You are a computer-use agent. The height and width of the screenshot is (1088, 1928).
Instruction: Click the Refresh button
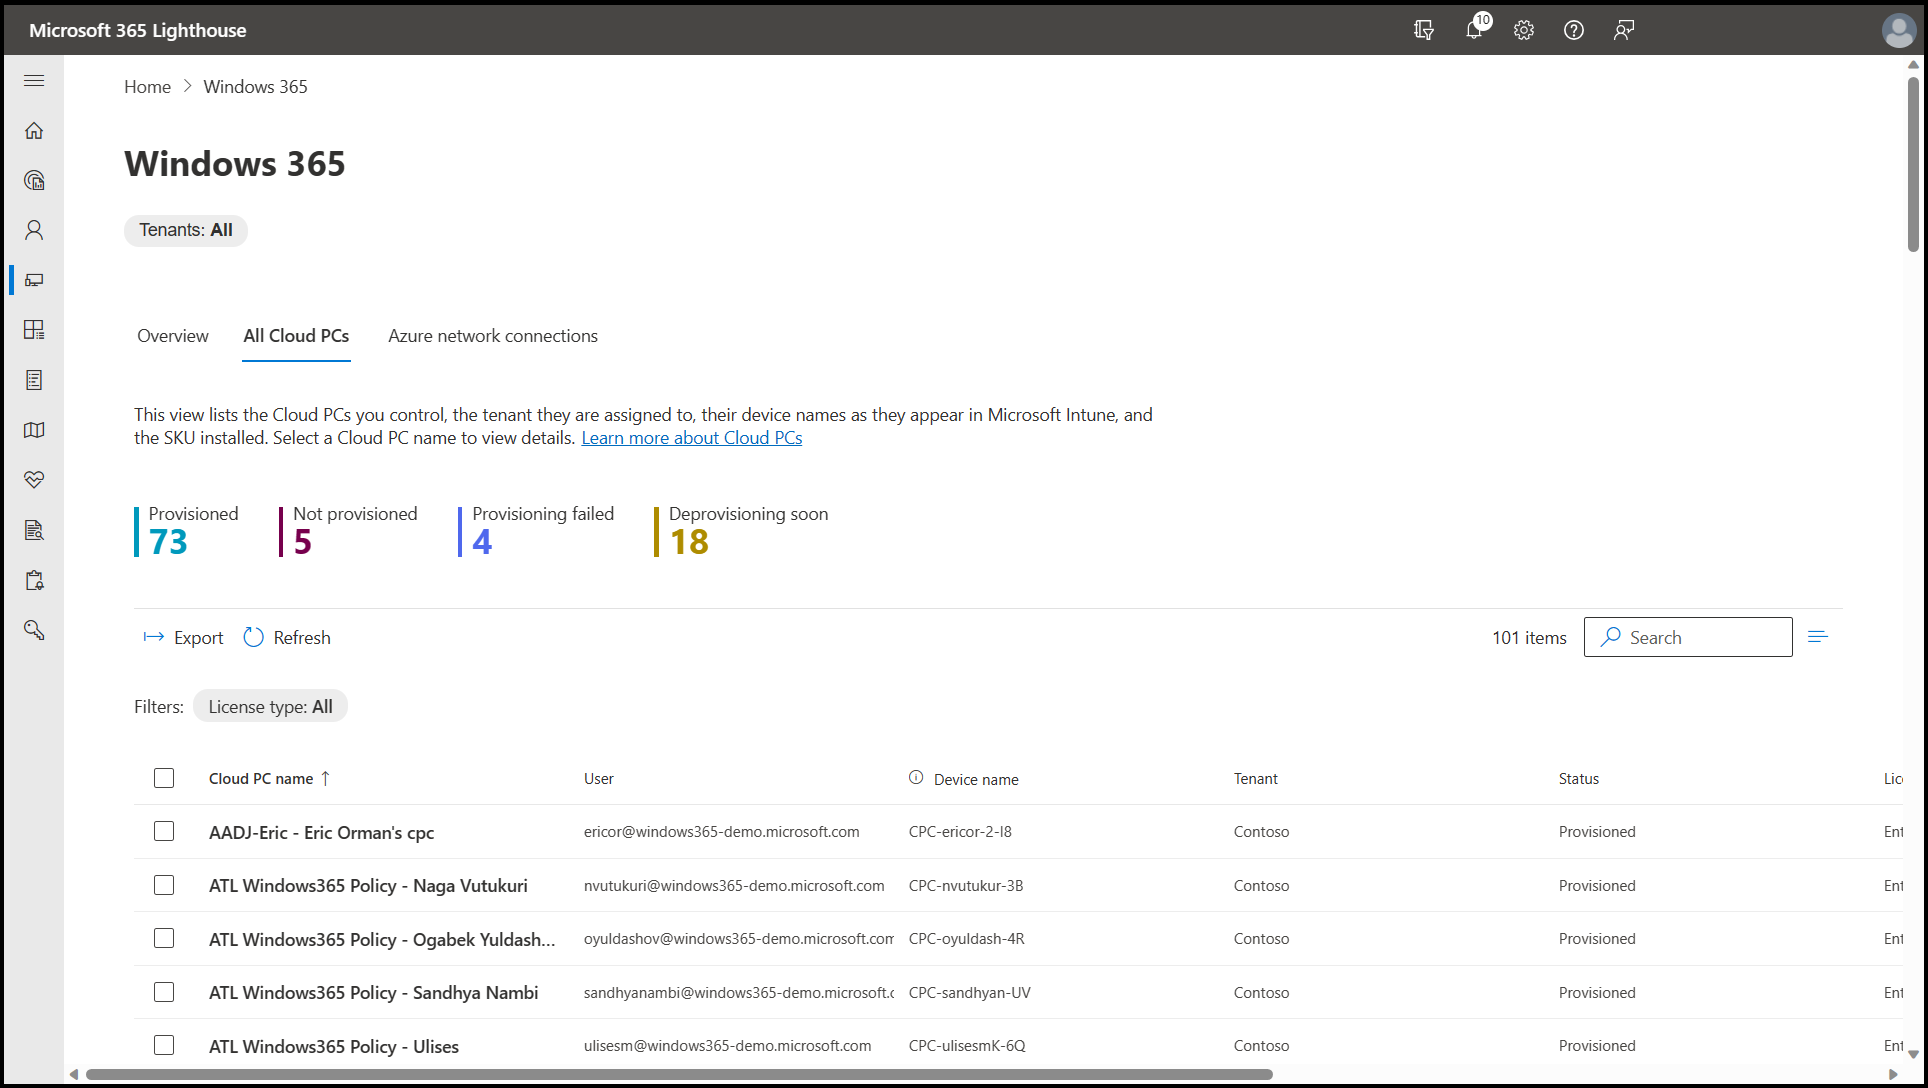[x=287, y=638]
